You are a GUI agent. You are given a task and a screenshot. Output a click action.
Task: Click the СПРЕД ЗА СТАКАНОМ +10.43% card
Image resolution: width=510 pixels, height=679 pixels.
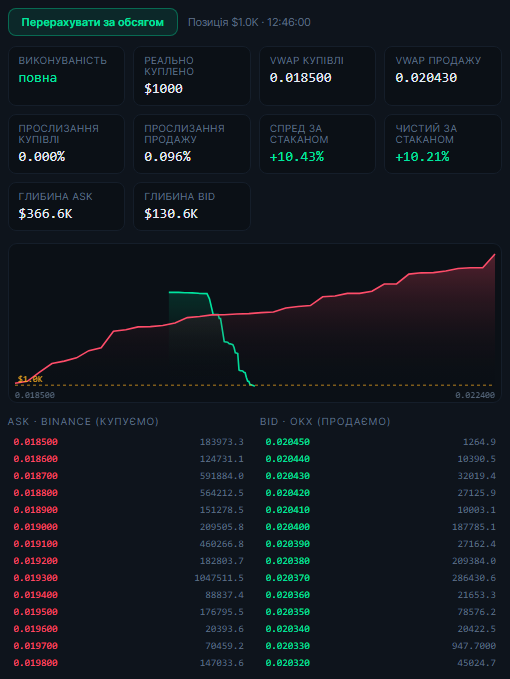pos(317,144)
